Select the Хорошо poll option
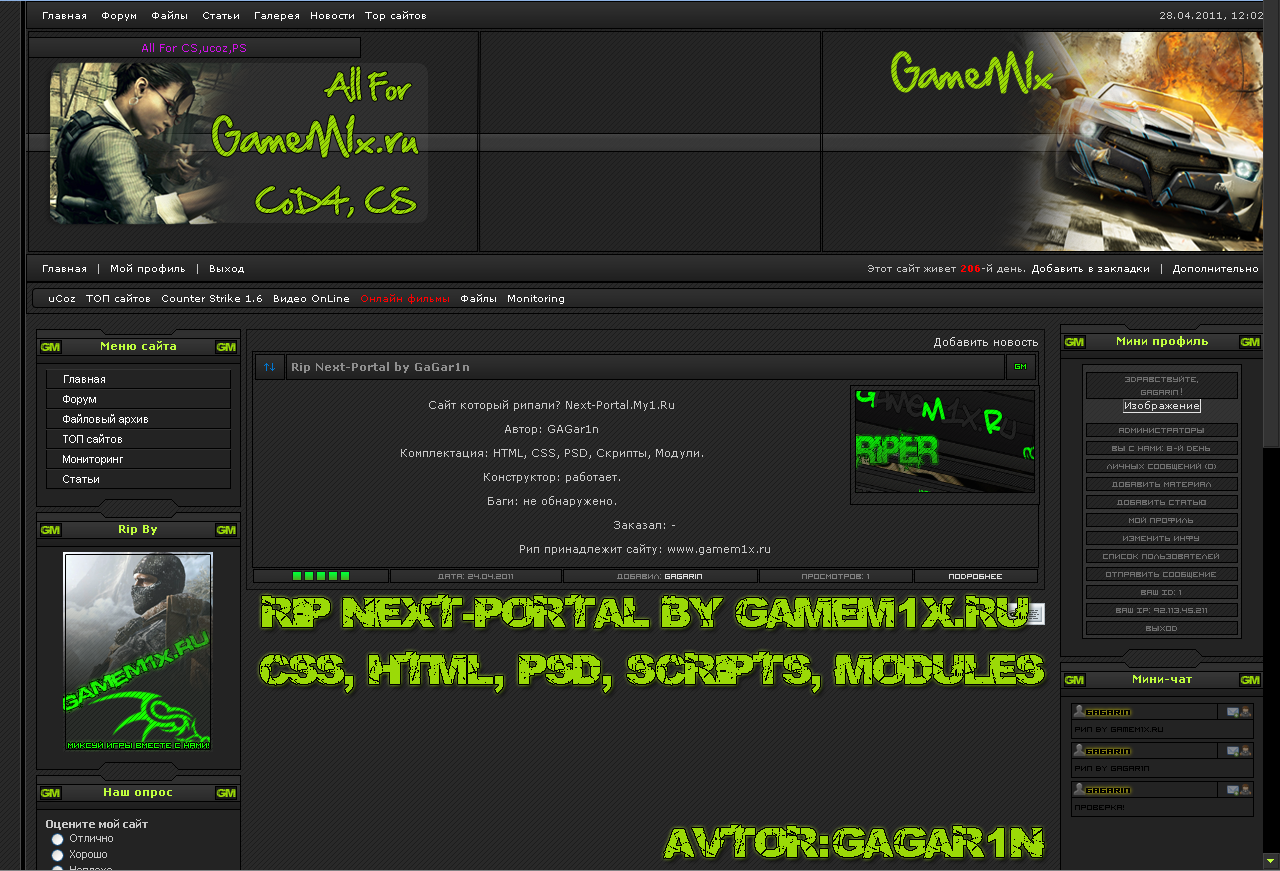Image resolution: width=1280 pixels, height=871 pixels. coord(58,856)
